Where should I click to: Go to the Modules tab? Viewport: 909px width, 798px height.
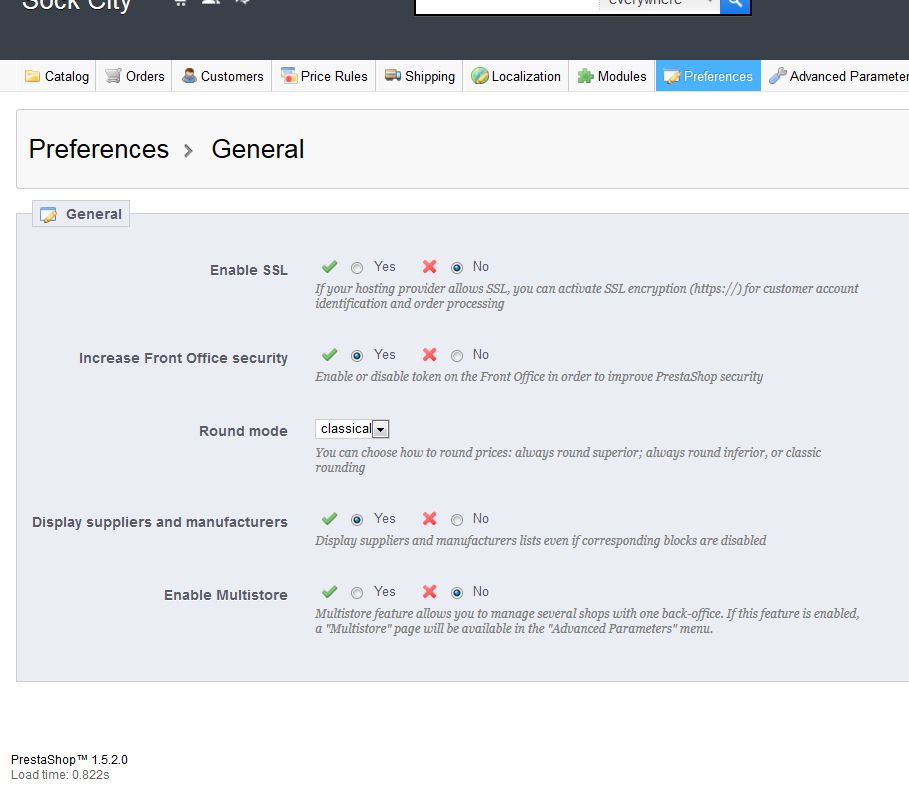pos(612,76)
